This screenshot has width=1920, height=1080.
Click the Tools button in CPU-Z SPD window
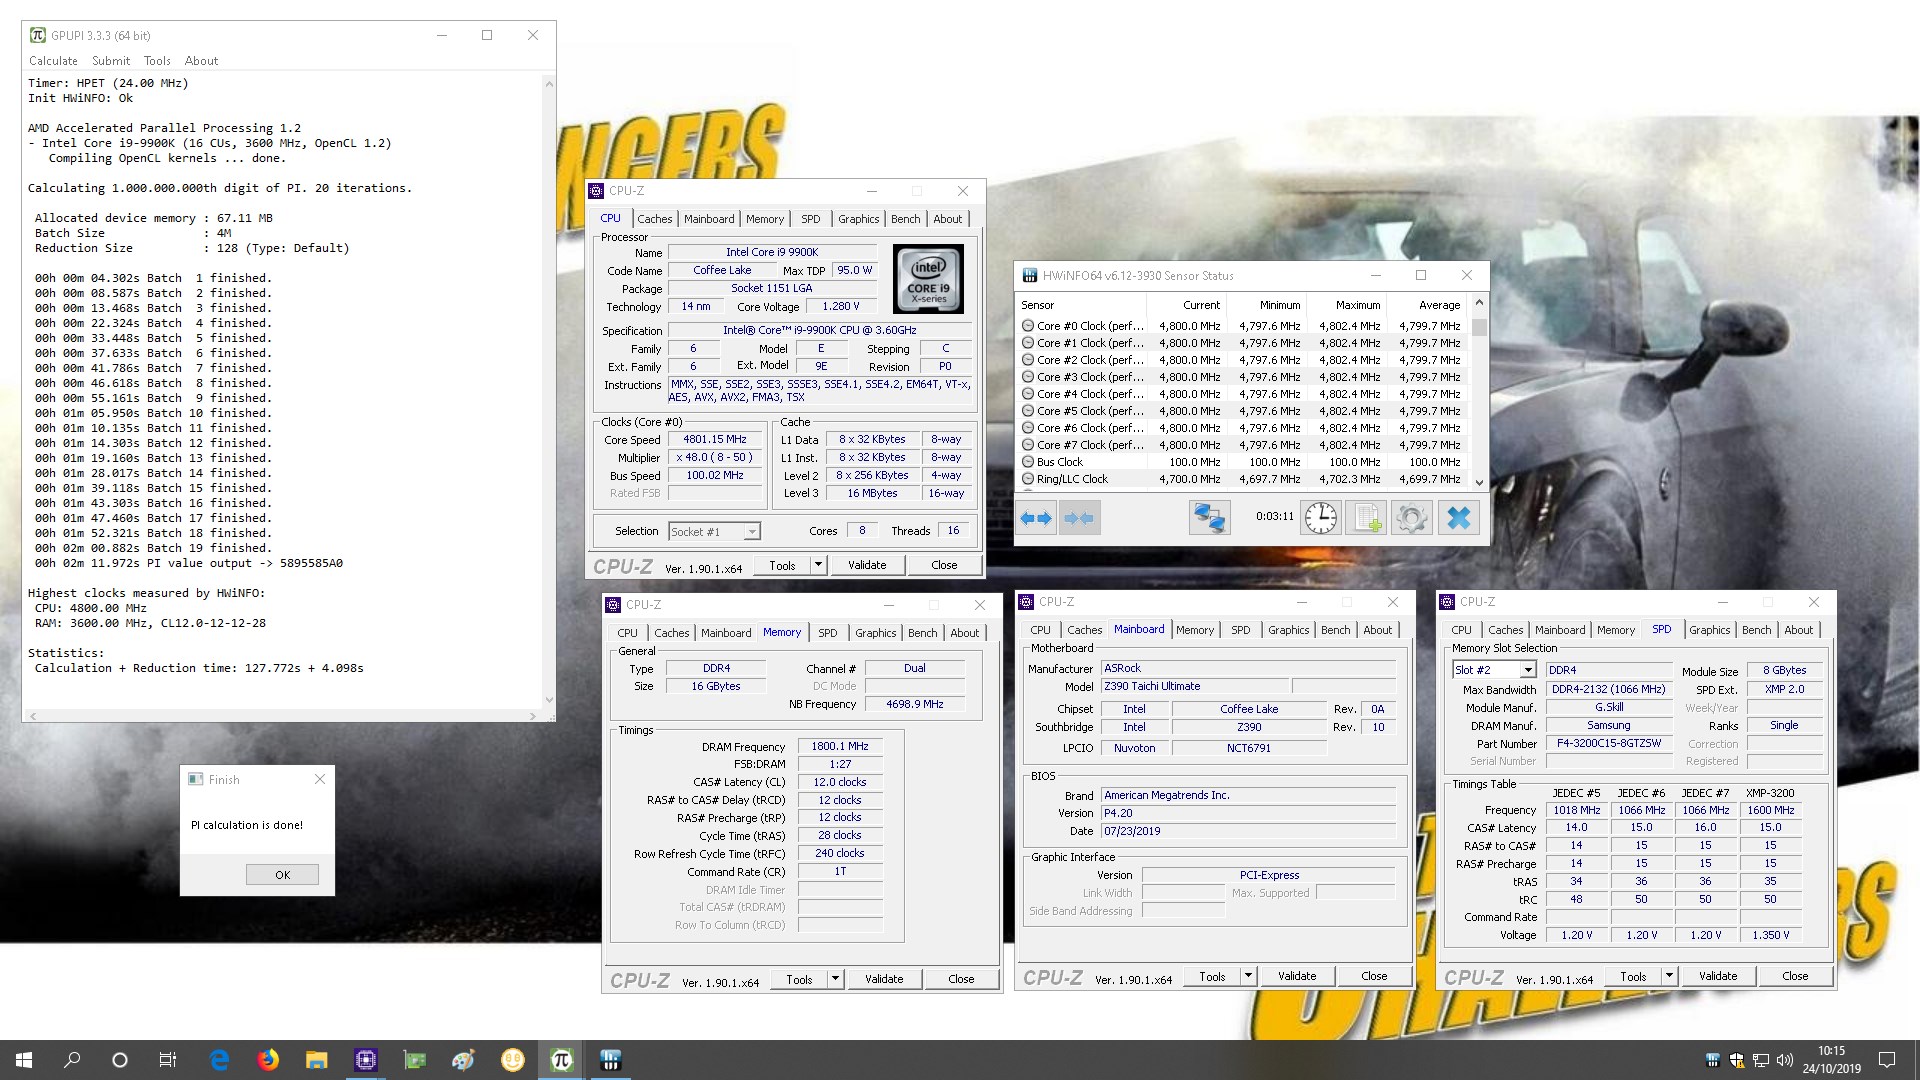1633,976
